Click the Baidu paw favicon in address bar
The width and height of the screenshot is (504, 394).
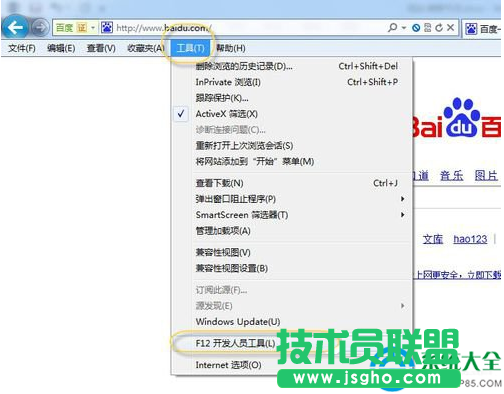(x=107, y=27)
